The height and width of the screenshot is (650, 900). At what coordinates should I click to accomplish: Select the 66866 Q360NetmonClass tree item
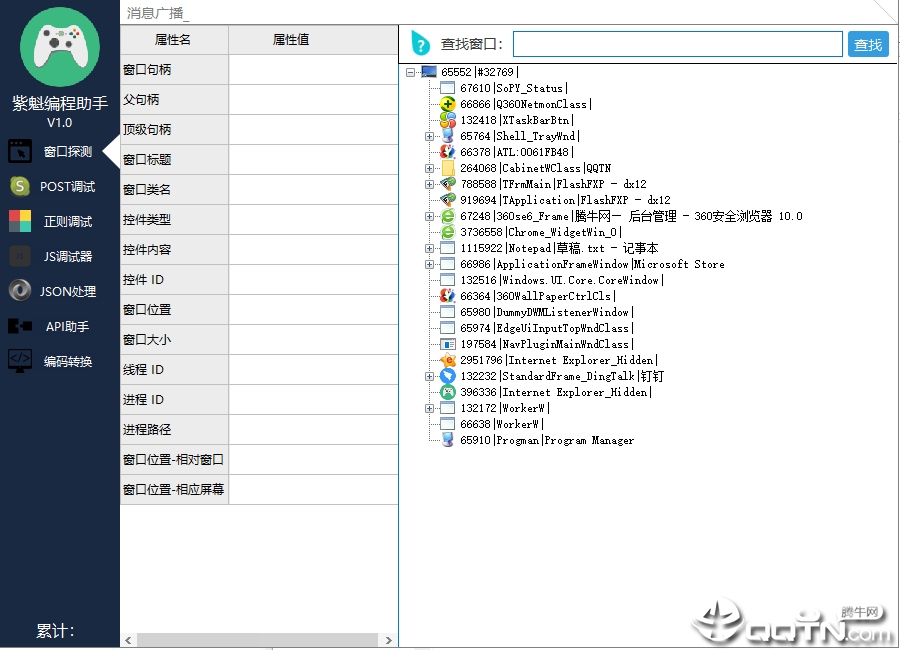(x=525, y=104)
